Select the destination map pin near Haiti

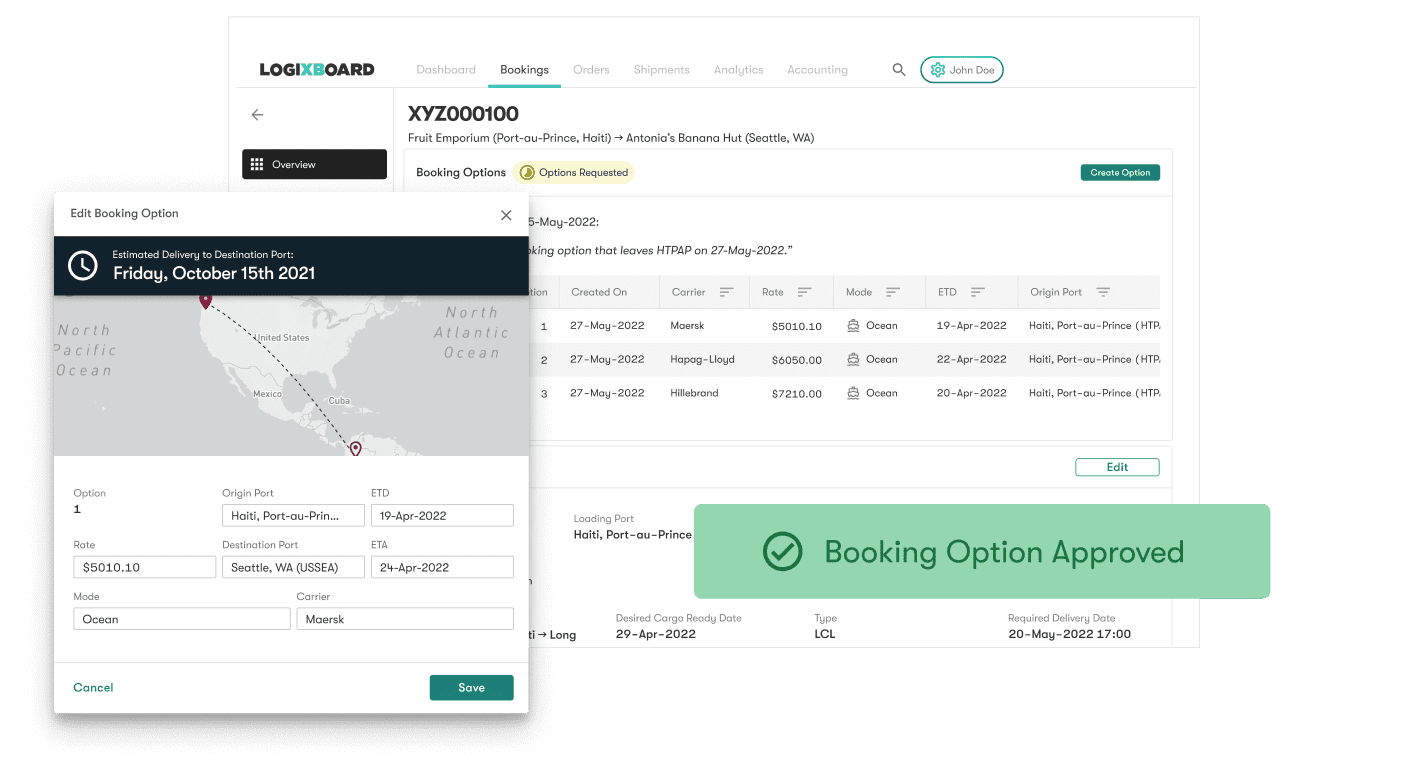[x=355, y=449]
